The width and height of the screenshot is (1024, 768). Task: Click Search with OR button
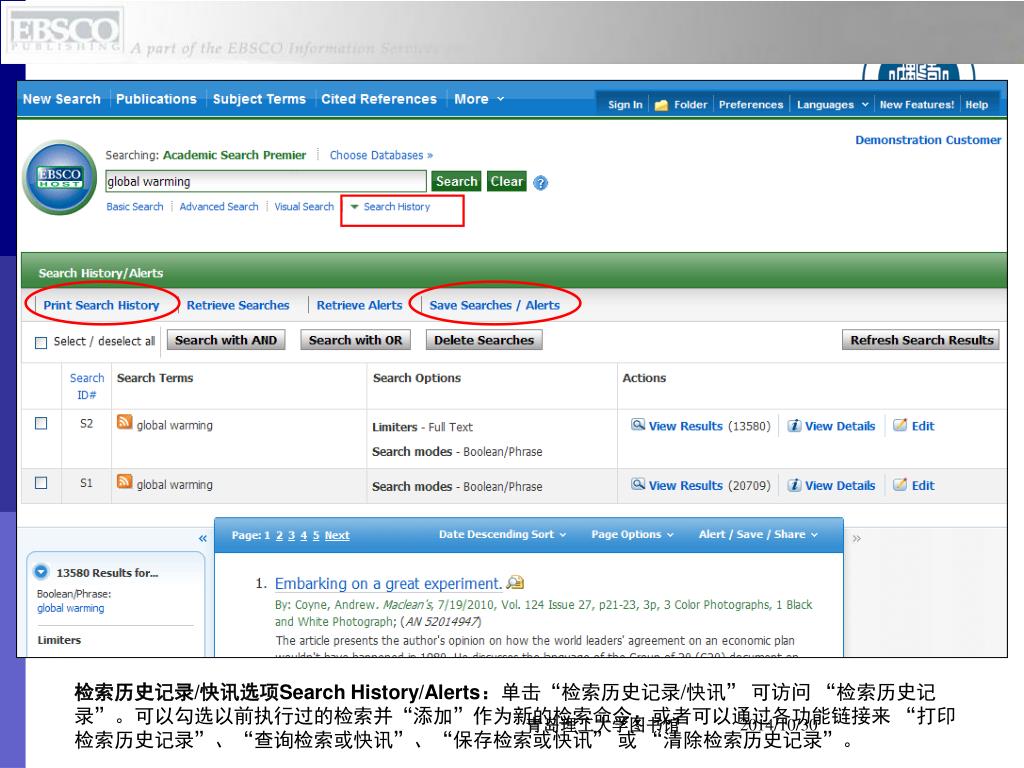click(355, 340)
